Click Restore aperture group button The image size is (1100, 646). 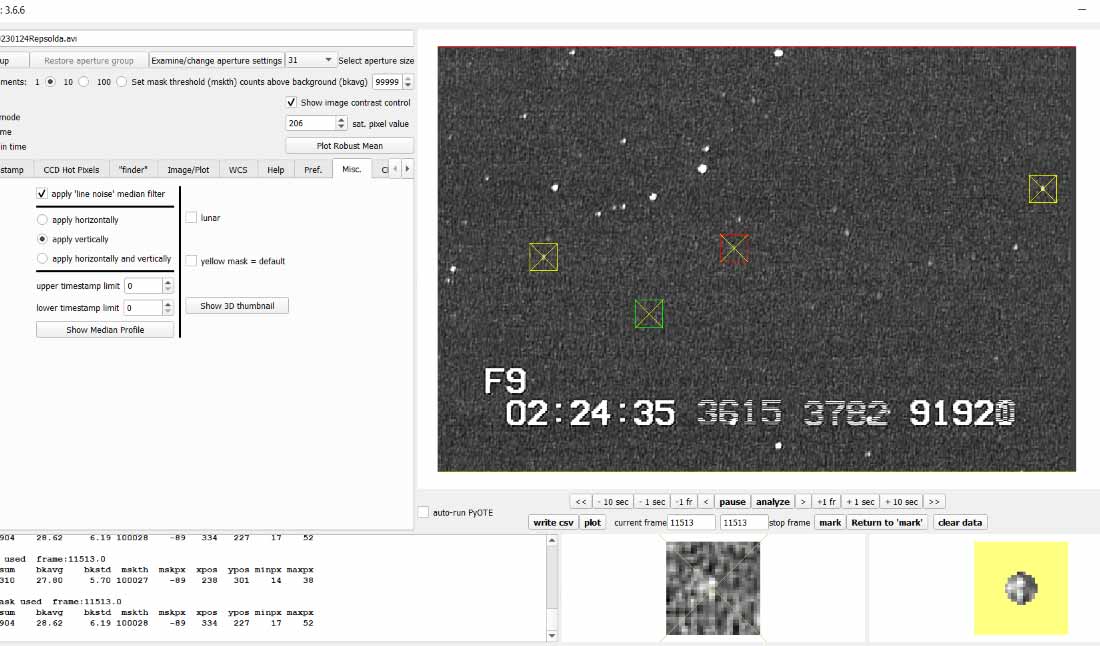(88, 60)
